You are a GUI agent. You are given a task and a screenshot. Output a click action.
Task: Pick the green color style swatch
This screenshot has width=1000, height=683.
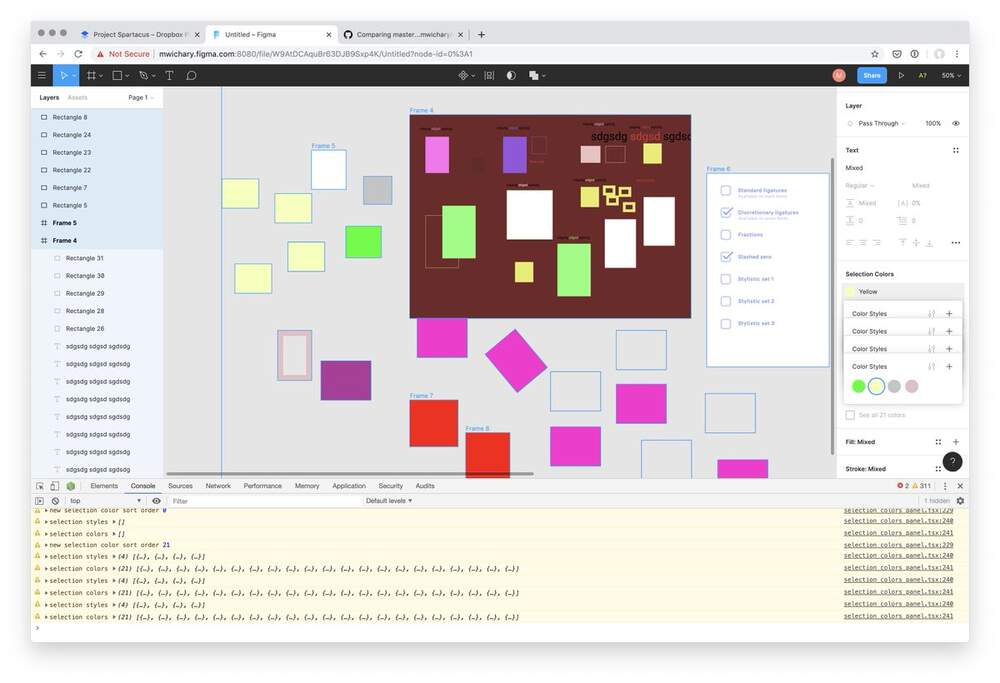click(x=858, y=386)
